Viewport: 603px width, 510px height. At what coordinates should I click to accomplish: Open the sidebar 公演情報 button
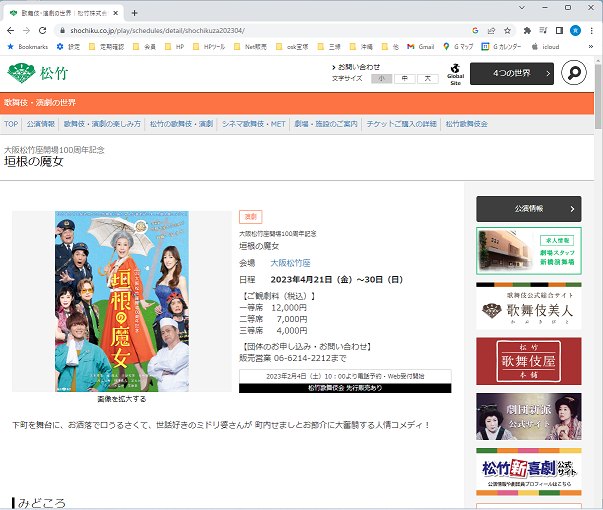click(x=529, y=209)
